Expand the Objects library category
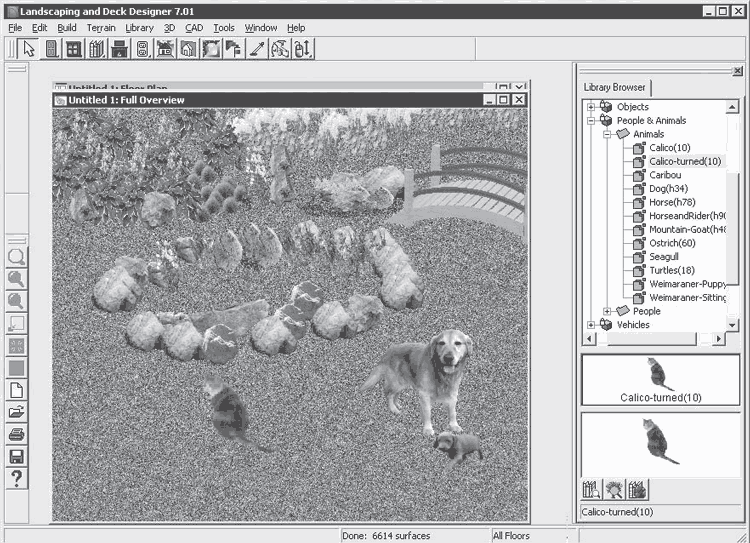The width and height of the screenshot is (750, 543). (x=591, y=107)
